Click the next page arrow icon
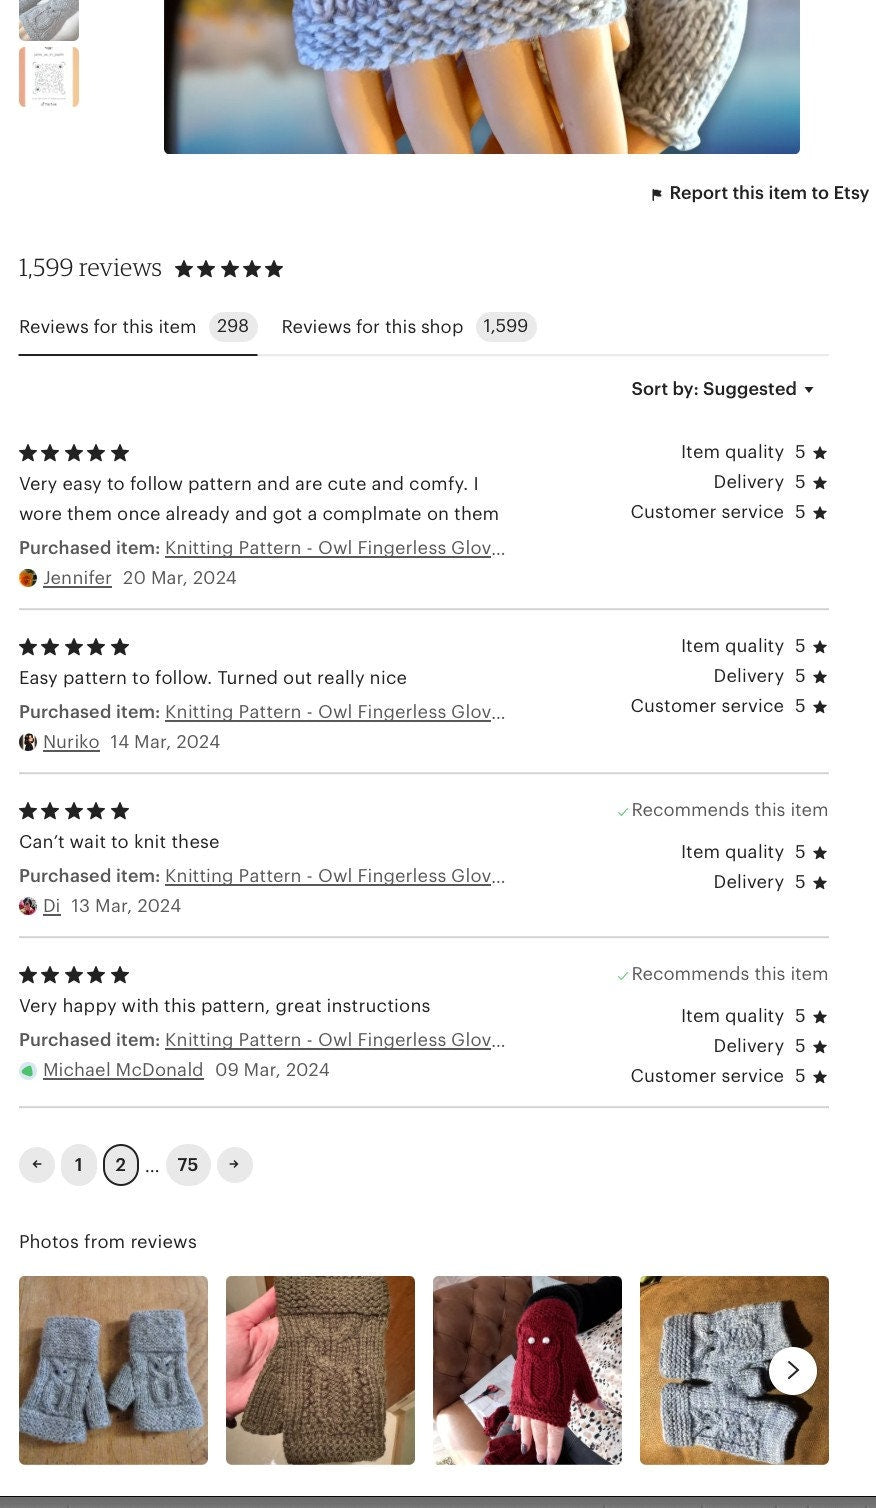Image resolution: width=876 pixels, height=1508 pixels. (234, 1164)
